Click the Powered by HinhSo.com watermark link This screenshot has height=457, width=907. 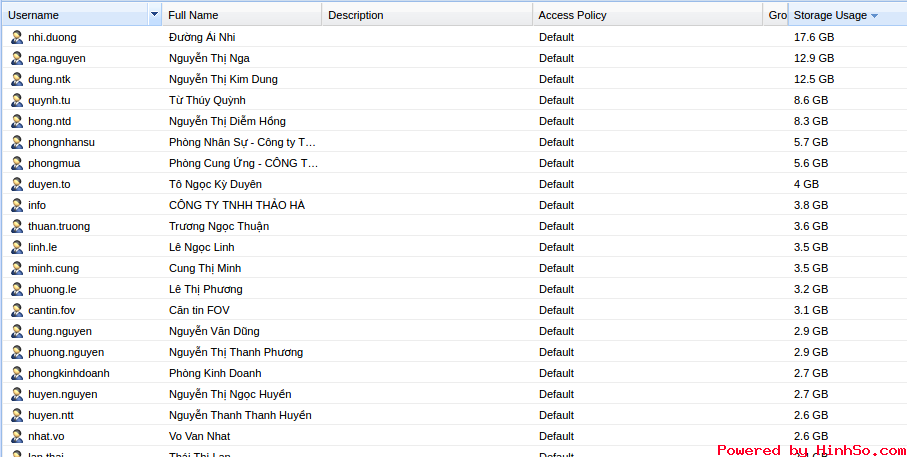(x=810, y=450)
